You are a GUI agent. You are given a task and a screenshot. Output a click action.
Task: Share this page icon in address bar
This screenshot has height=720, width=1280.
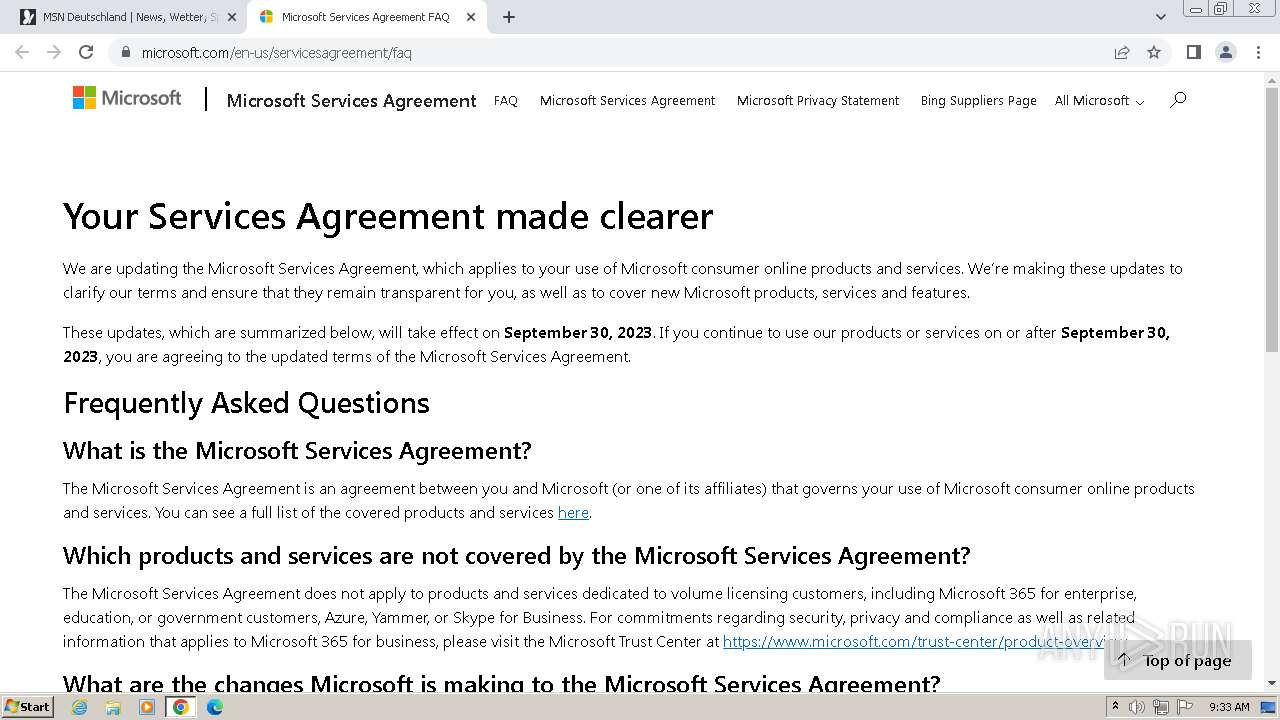point(1122,53)
